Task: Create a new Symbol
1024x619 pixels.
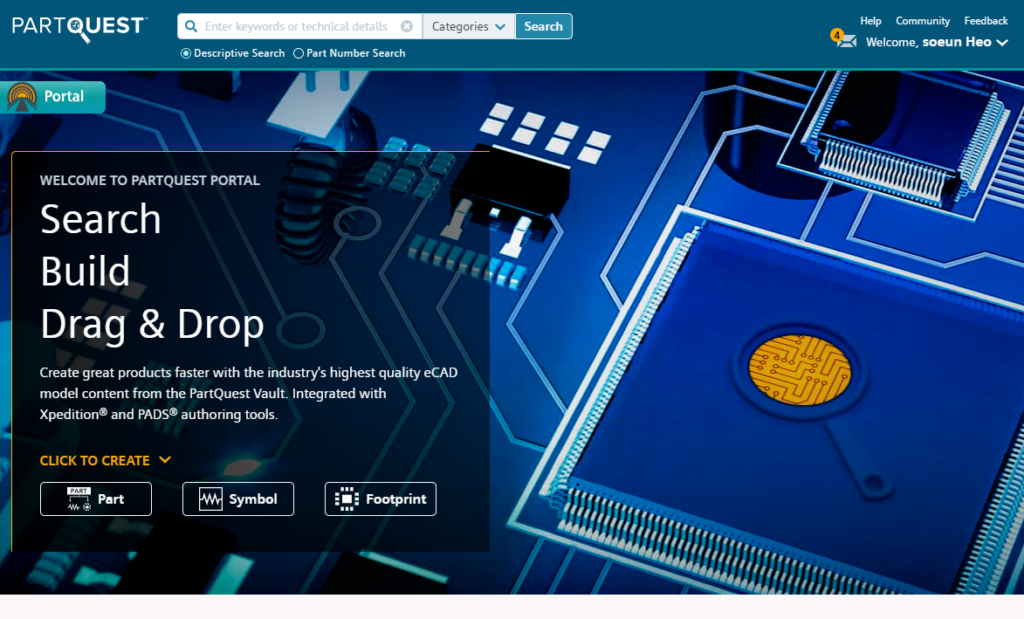Action: pyautogui.click(x=238, y=499)
